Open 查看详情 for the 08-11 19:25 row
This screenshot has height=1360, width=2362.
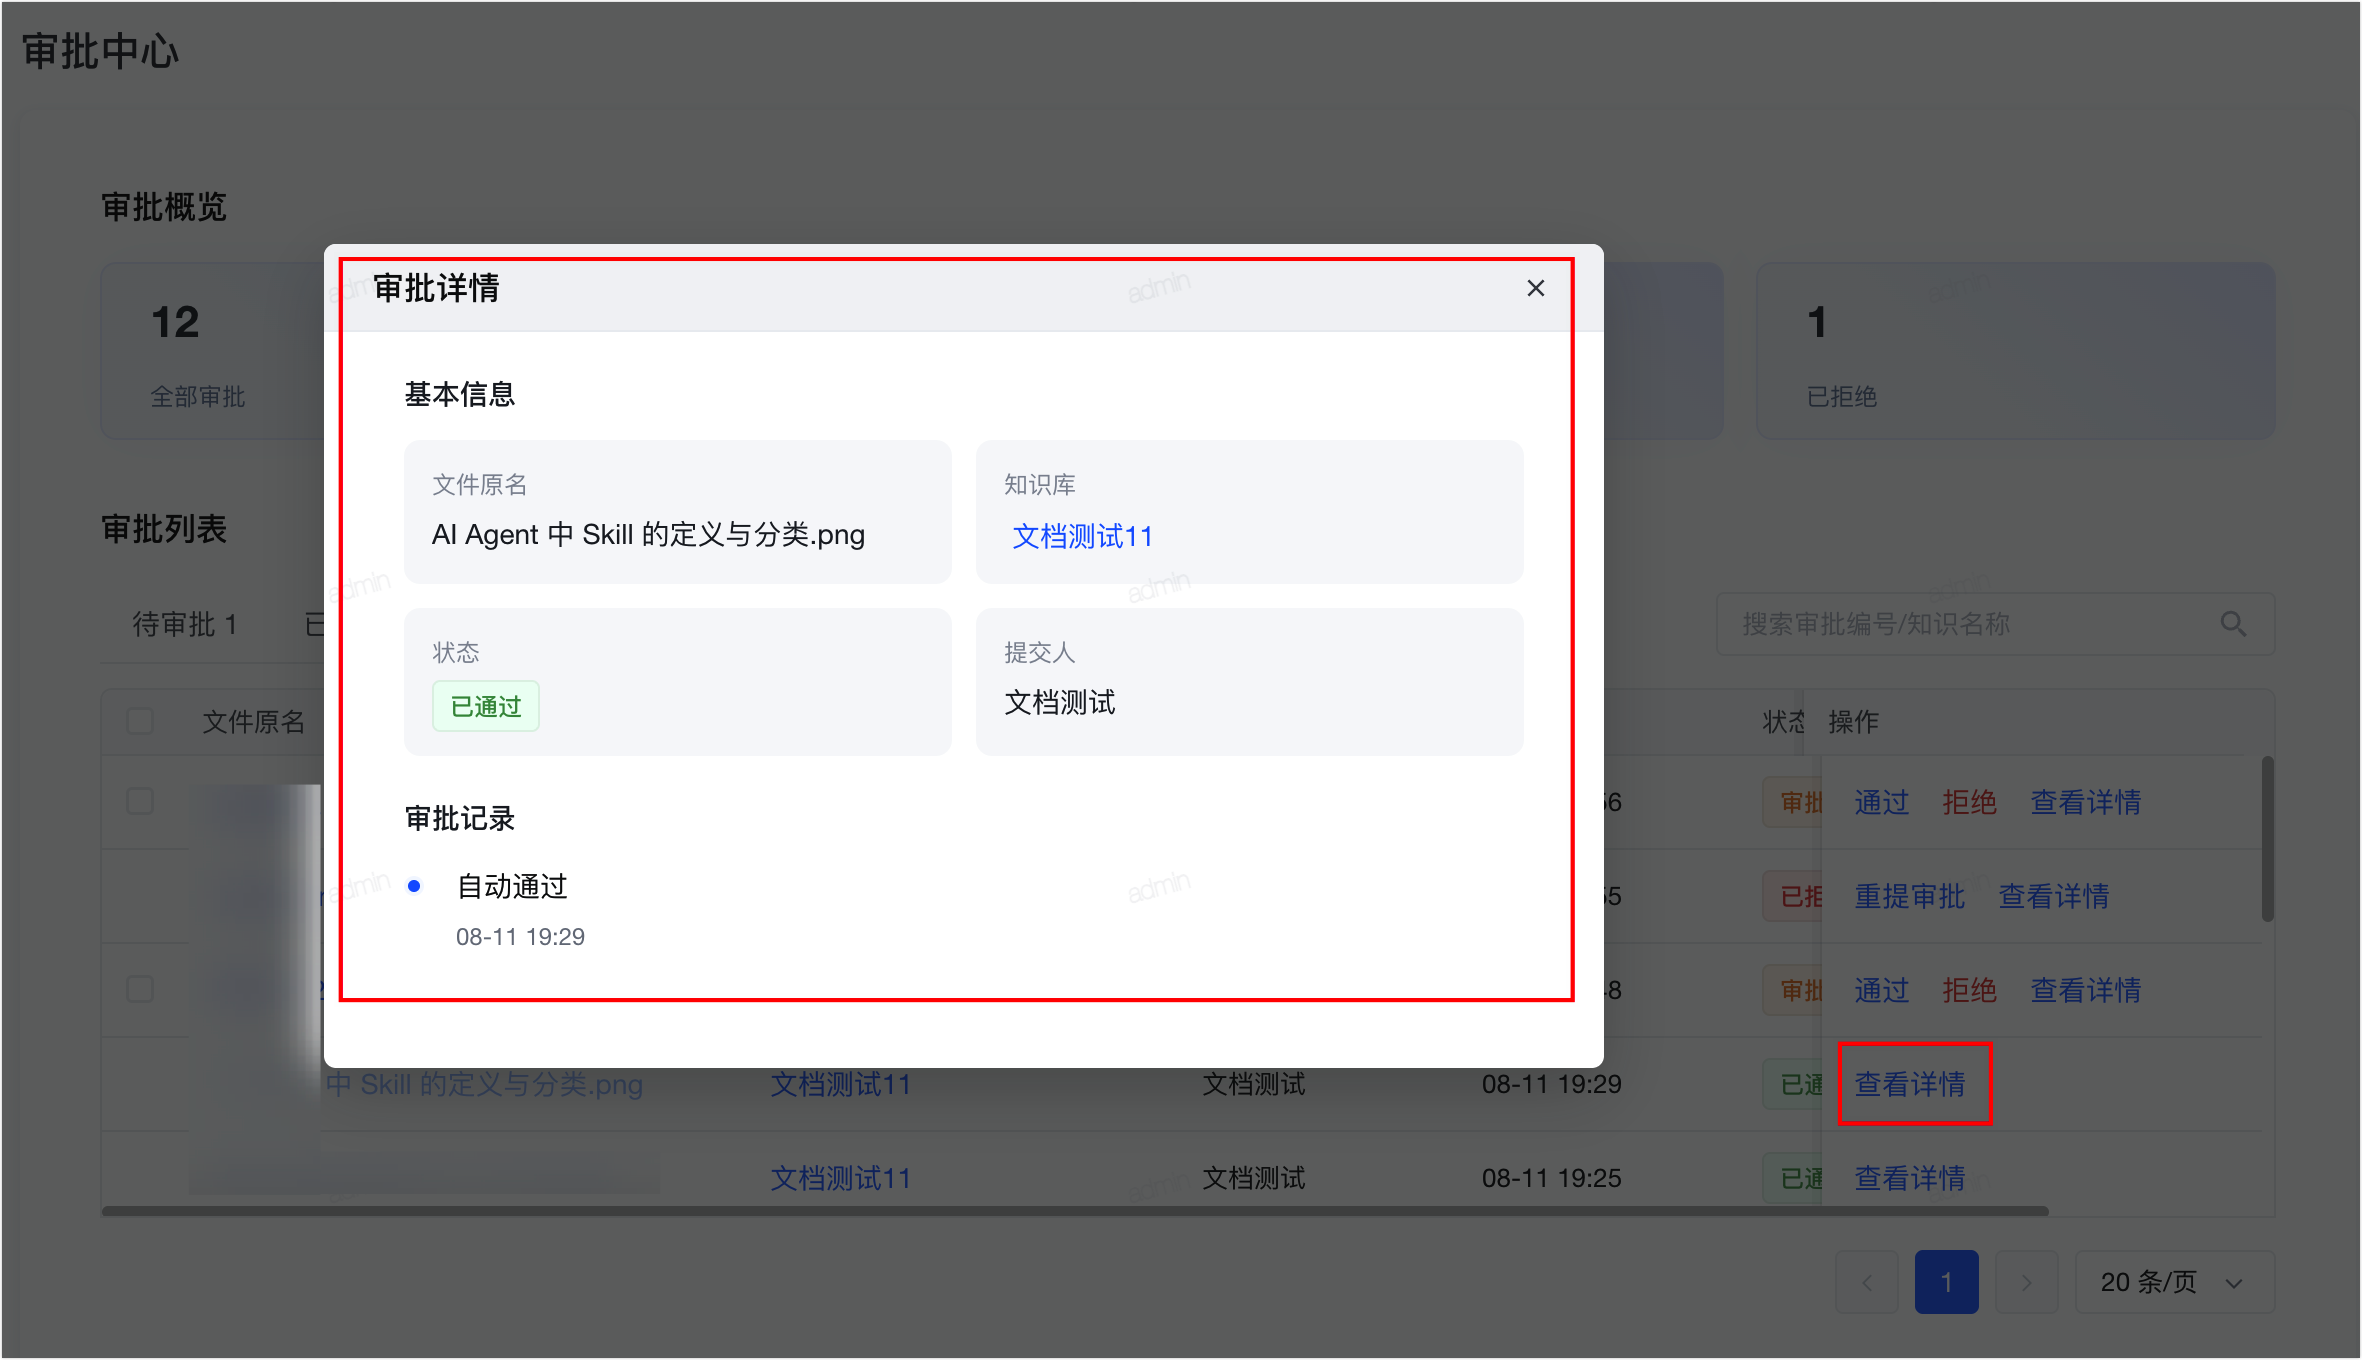point(1910,1178)
